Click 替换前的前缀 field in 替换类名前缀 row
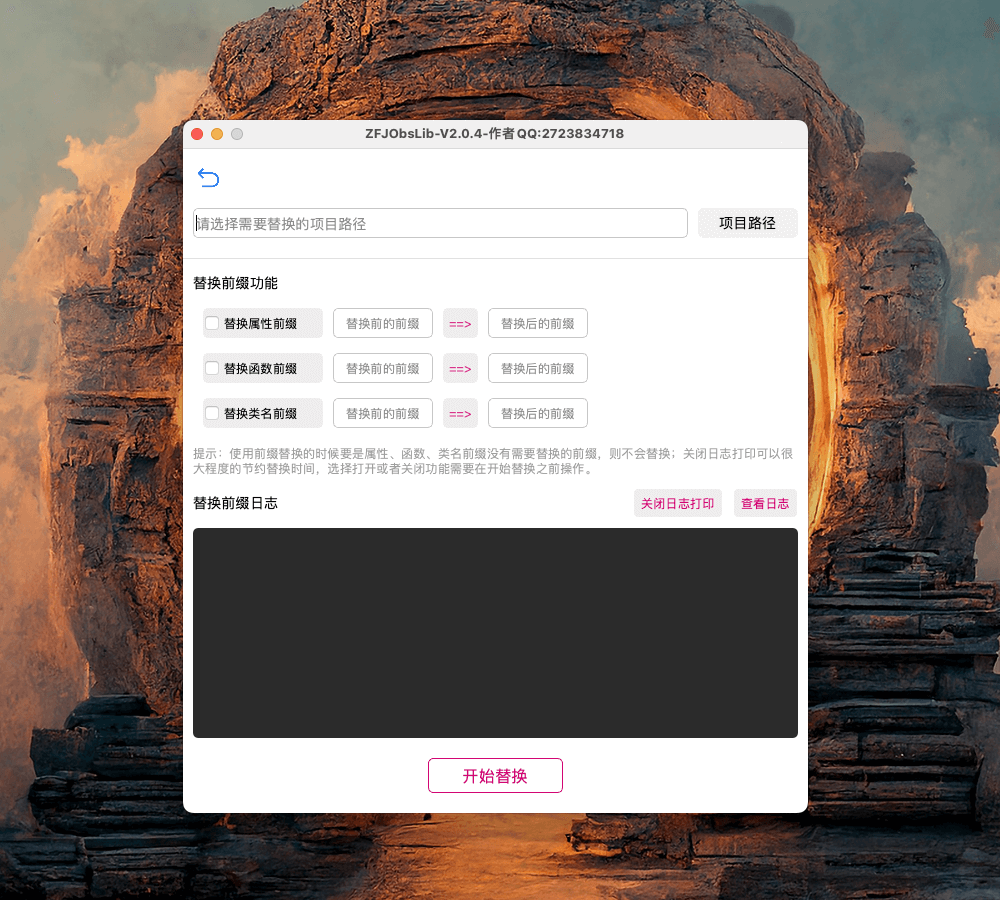The width and height of the screenshot is (1000, 900). point(383,413)
